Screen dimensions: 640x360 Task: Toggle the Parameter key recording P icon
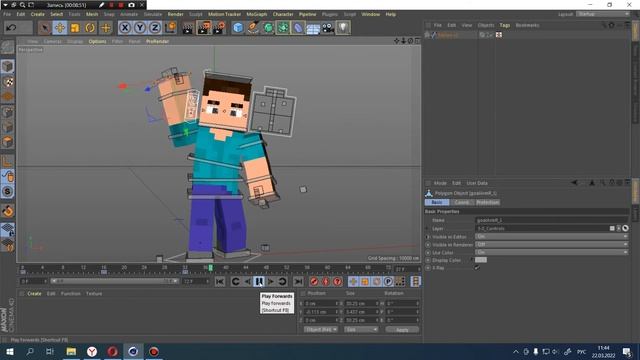point(388,282)
